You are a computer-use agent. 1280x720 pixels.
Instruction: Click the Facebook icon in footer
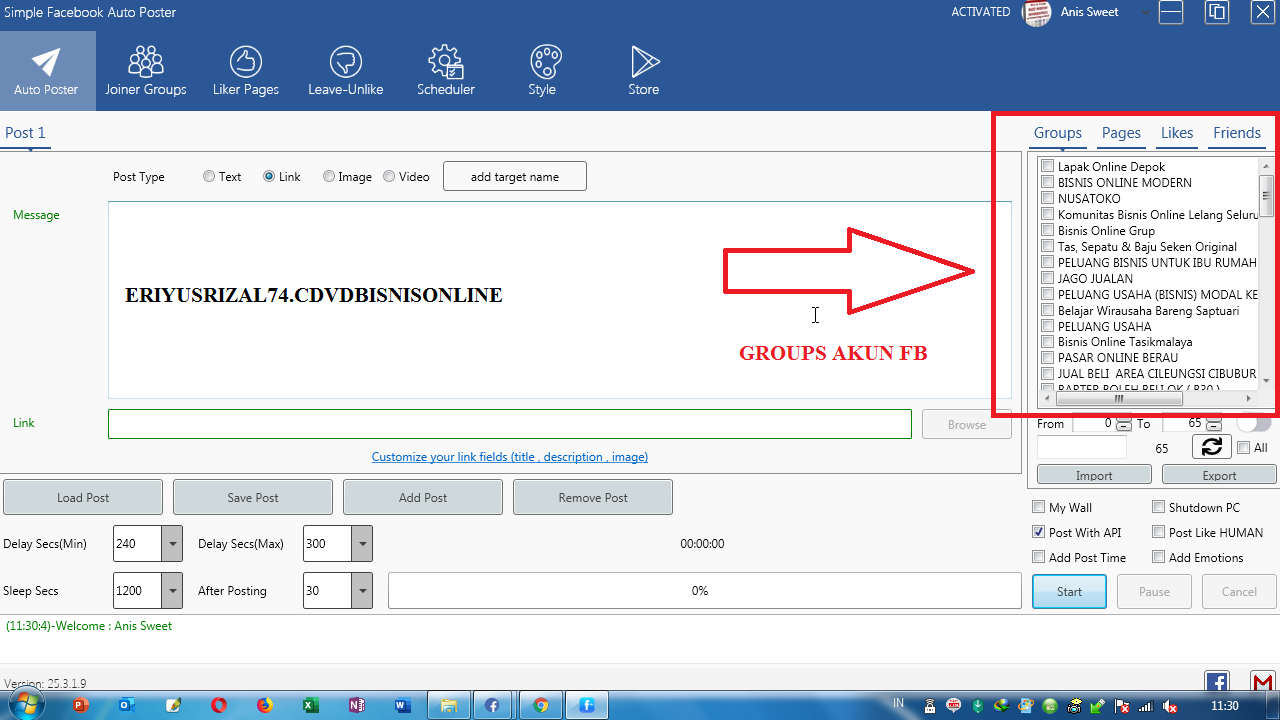pos(1217,682)
